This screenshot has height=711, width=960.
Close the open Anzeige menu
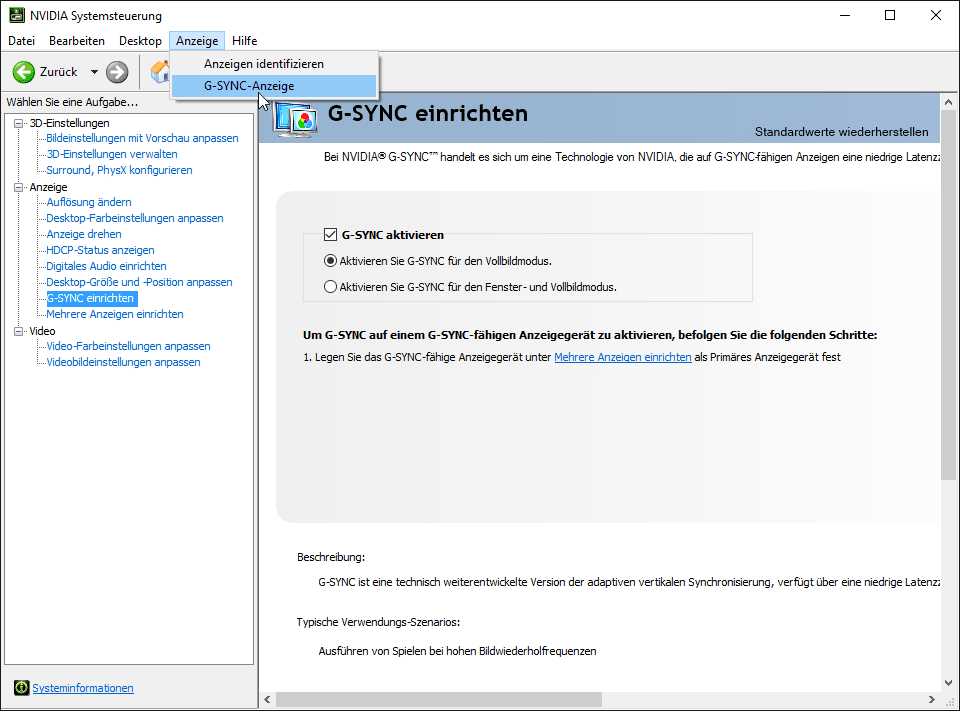(197, 40)
